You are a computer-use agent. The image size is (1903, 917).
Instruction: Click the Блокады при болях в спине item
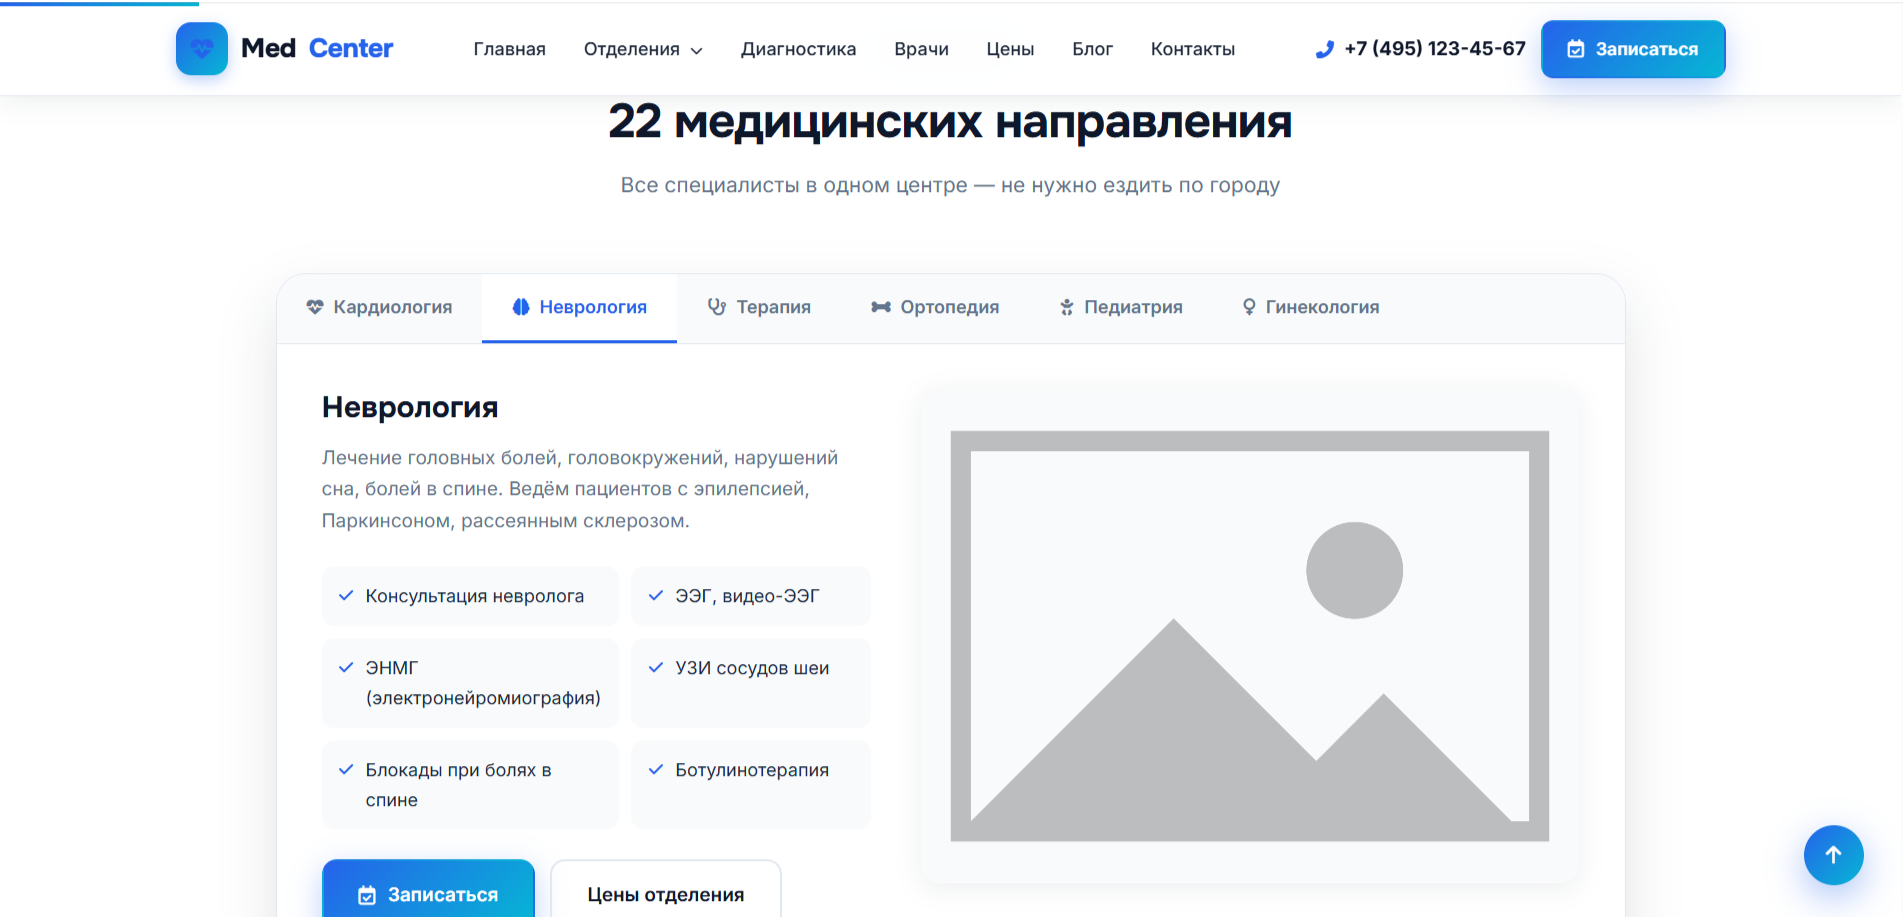470,785
